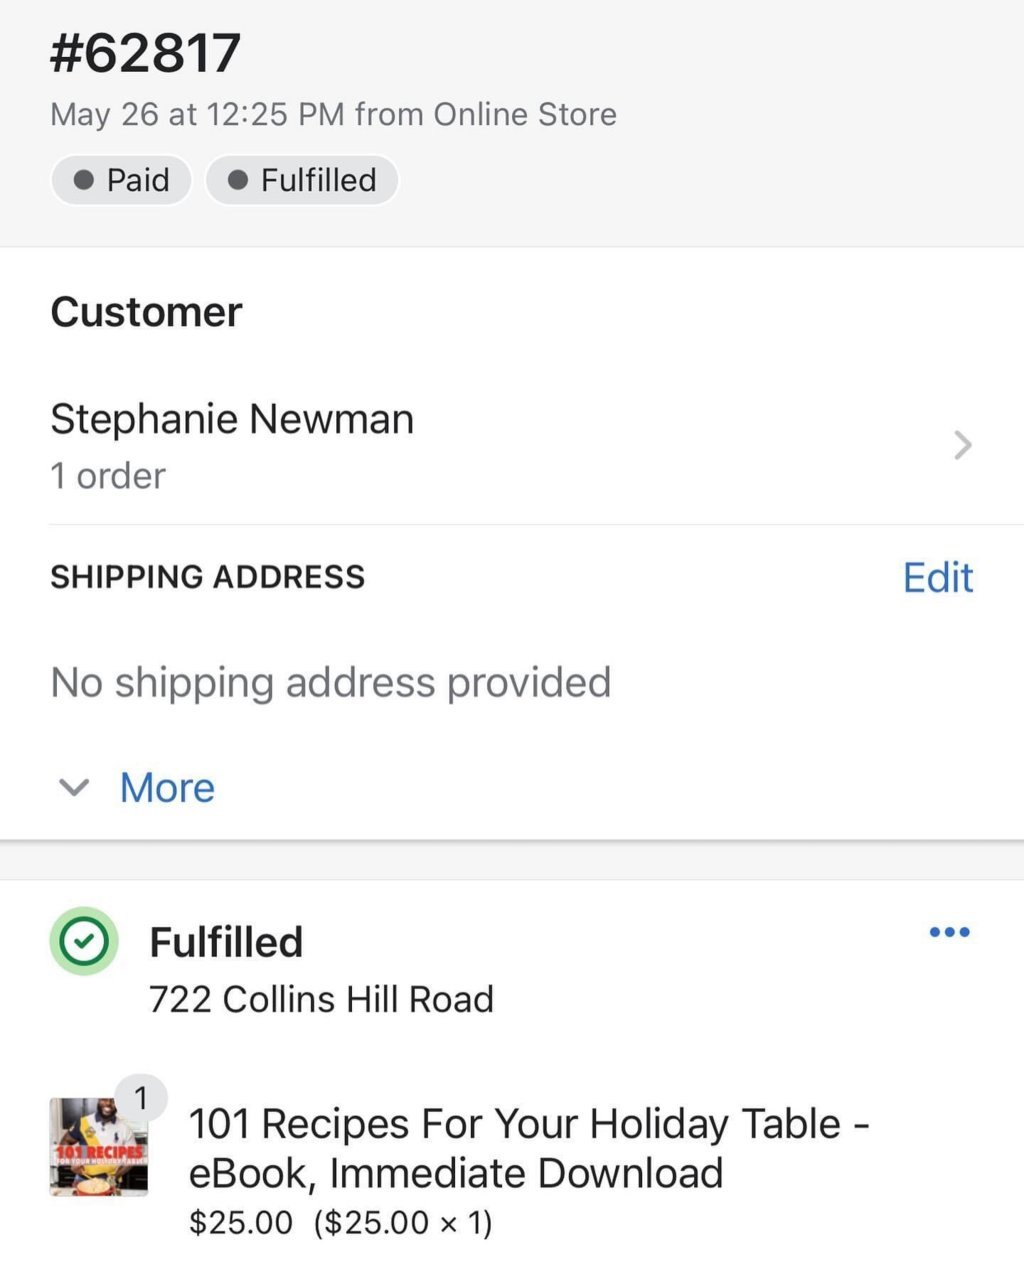Tap the green Fulfilled checkmark icon

(84, 941)
